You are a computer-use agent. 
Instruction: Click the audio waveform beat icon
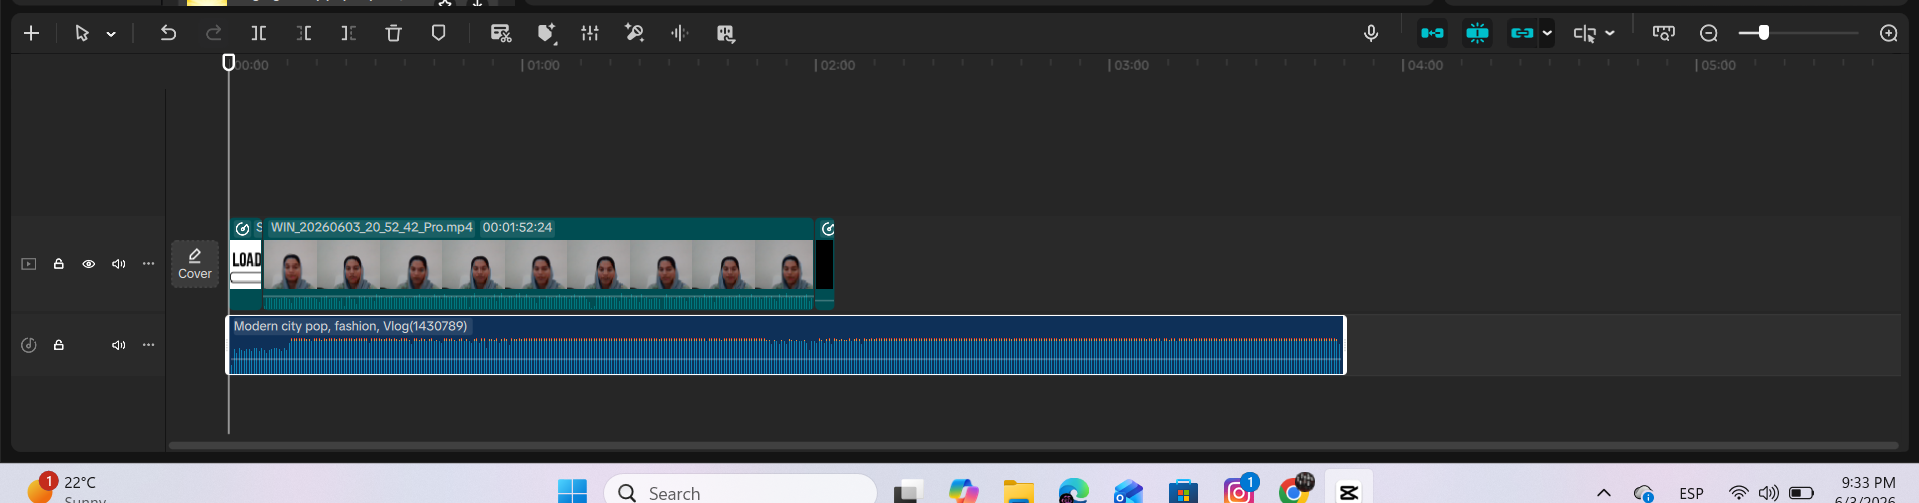[x=680, y=33]
